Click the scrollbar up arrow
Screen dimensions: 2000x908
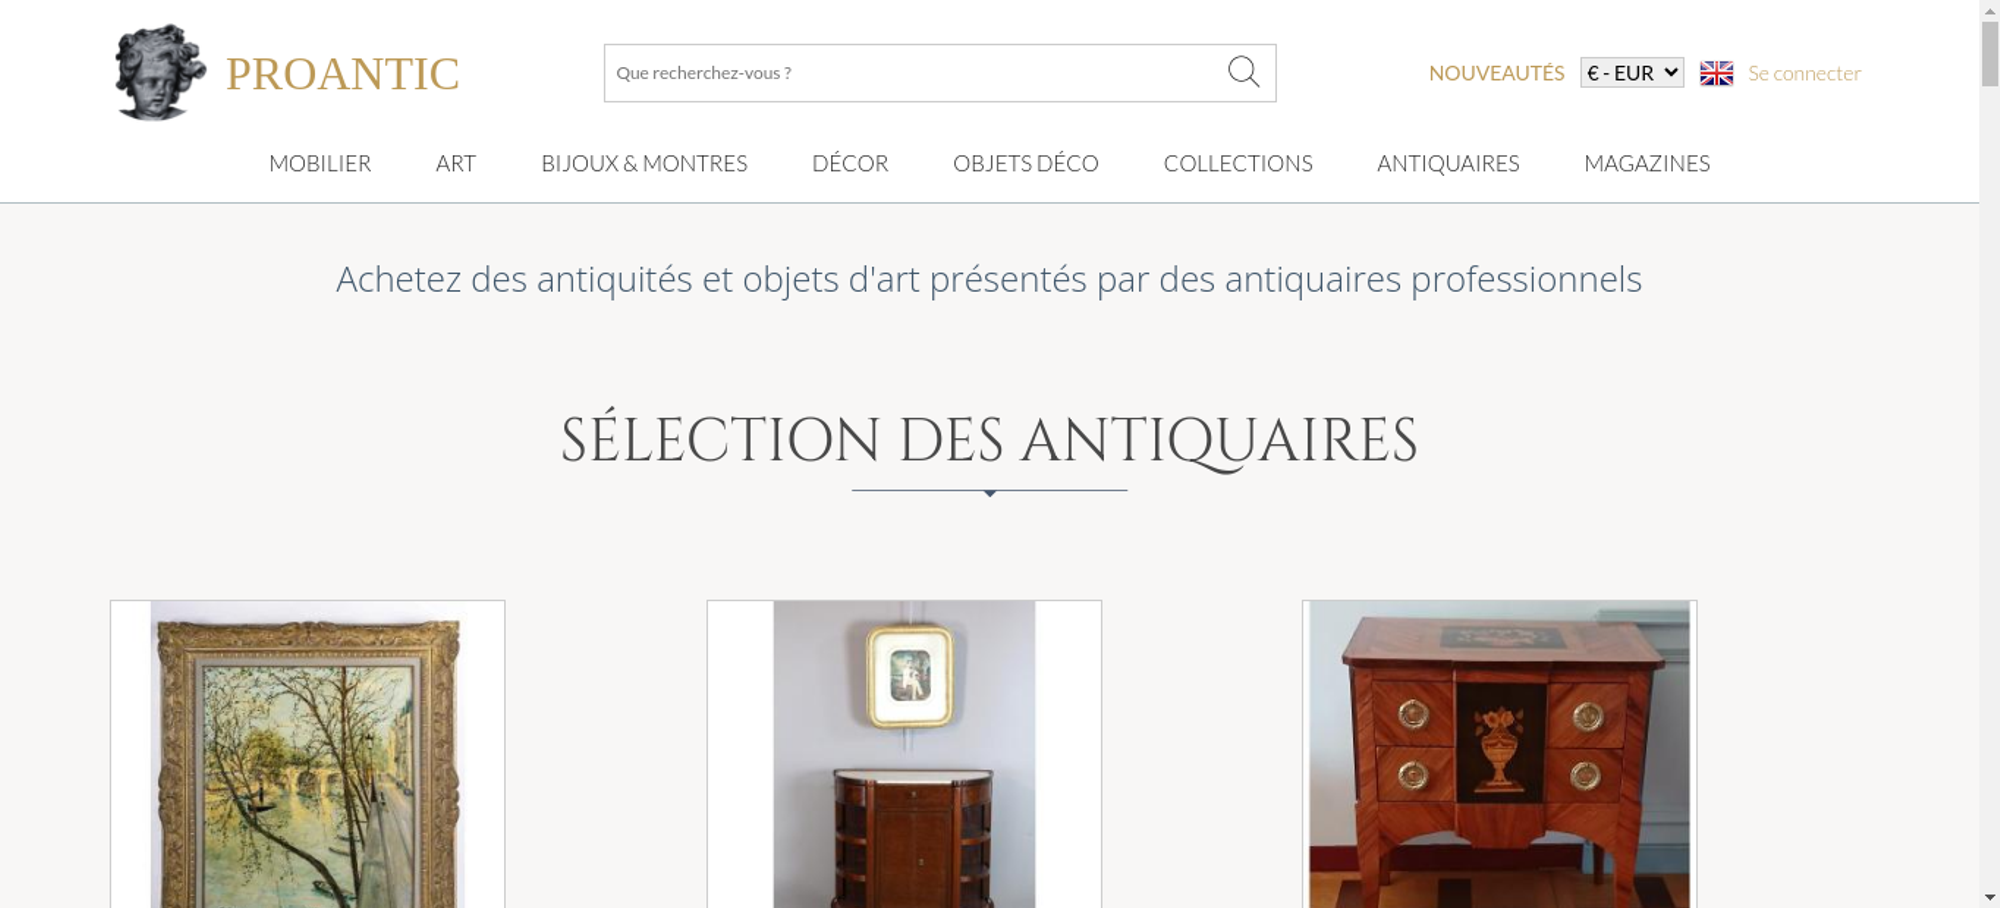click(x=1990, y=9)
